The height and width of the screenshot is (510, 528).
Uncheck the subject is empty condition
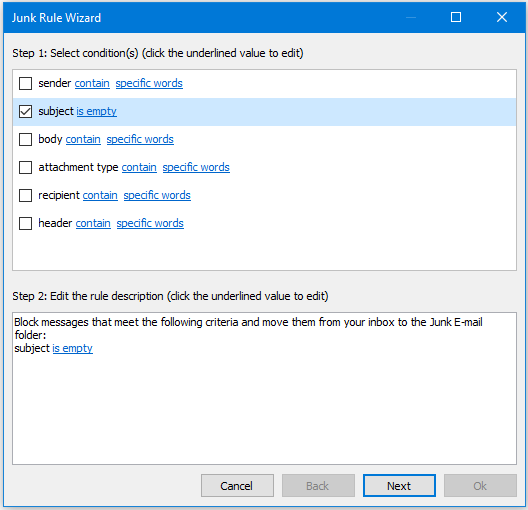[25, 111]
